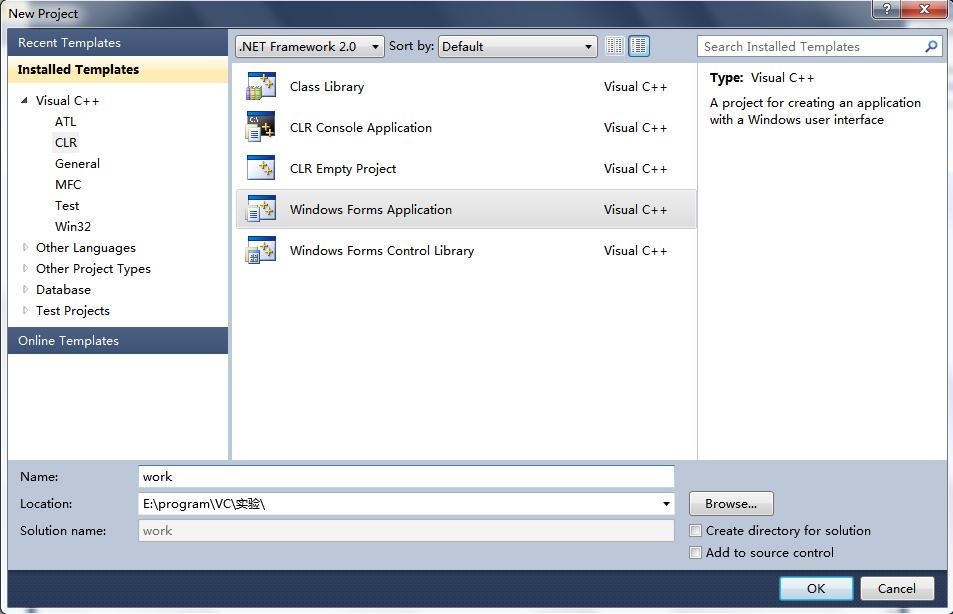Select the CLR category
The height and width of the screenshot is (614, 953).
point(66,142)
